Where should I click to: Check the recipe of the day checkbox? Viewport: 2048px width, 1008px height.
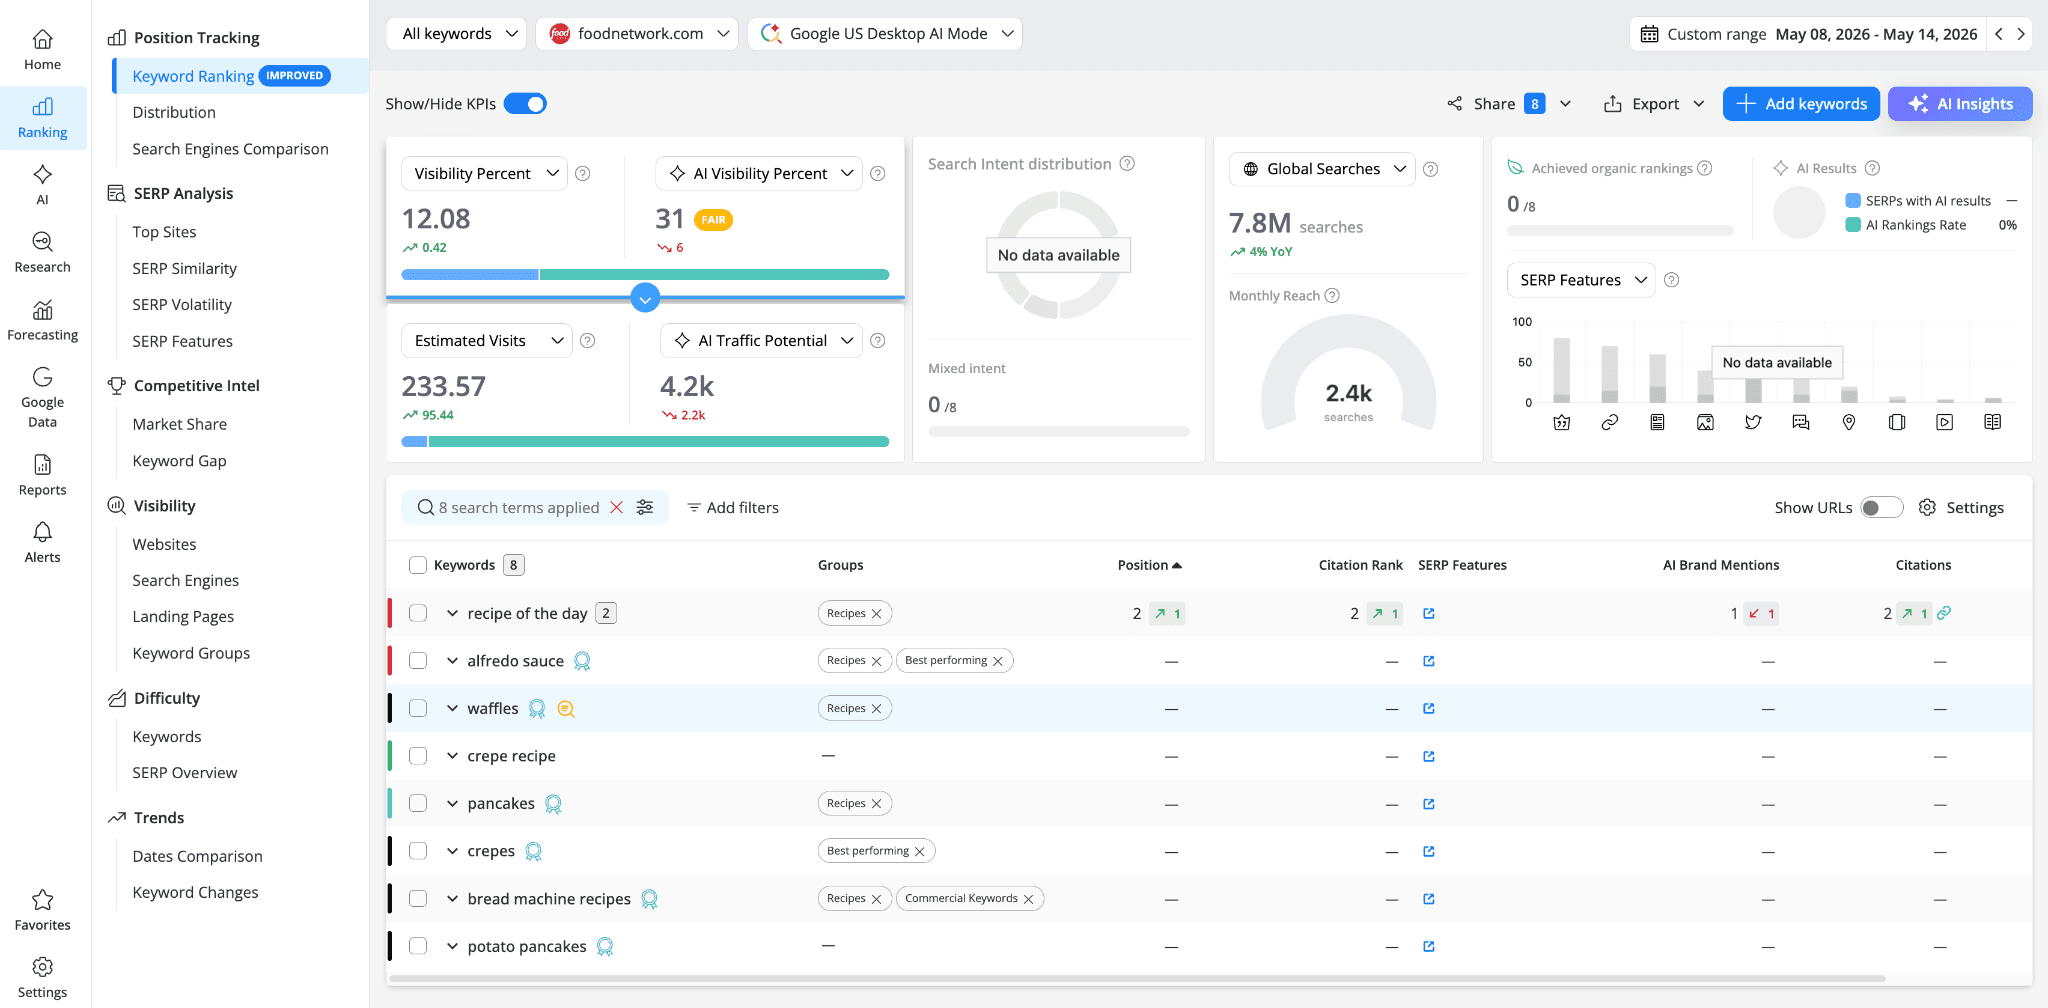418,613
